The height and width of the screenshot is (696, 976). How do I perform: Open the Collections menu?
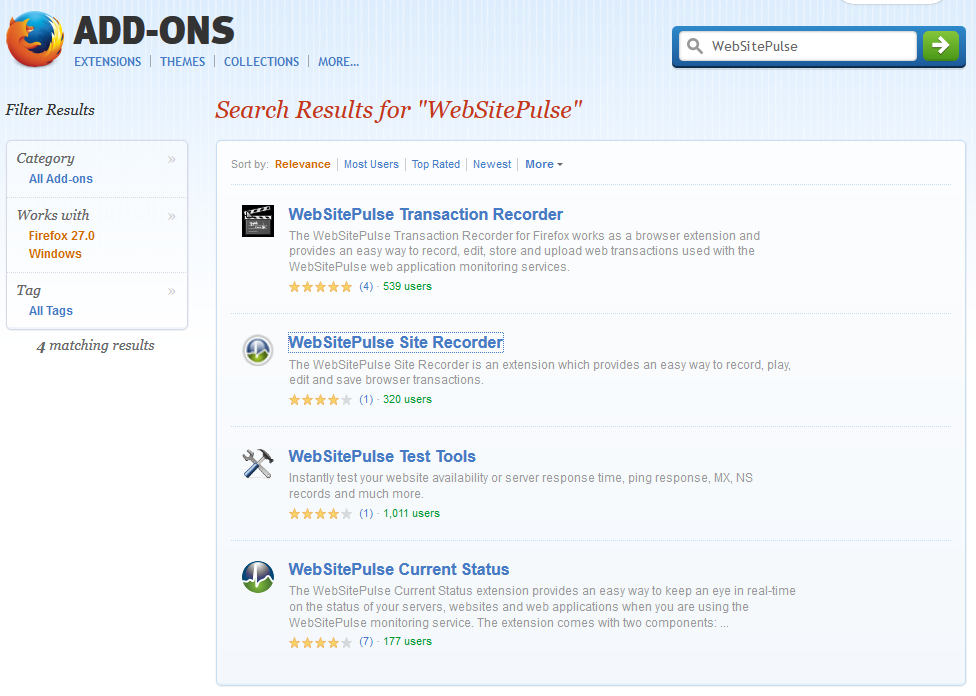tap(261, 62)
